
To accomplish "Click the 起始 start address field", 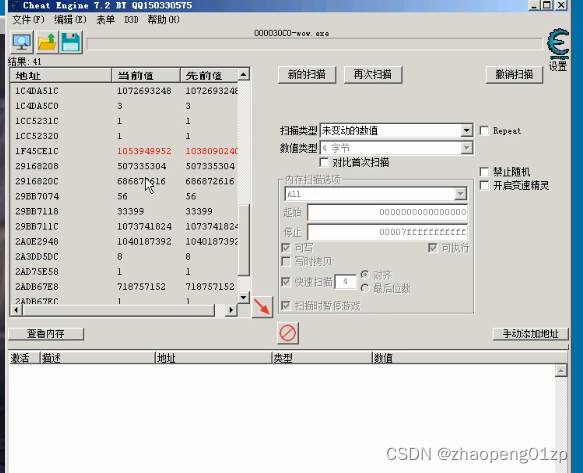I will 387,213.
